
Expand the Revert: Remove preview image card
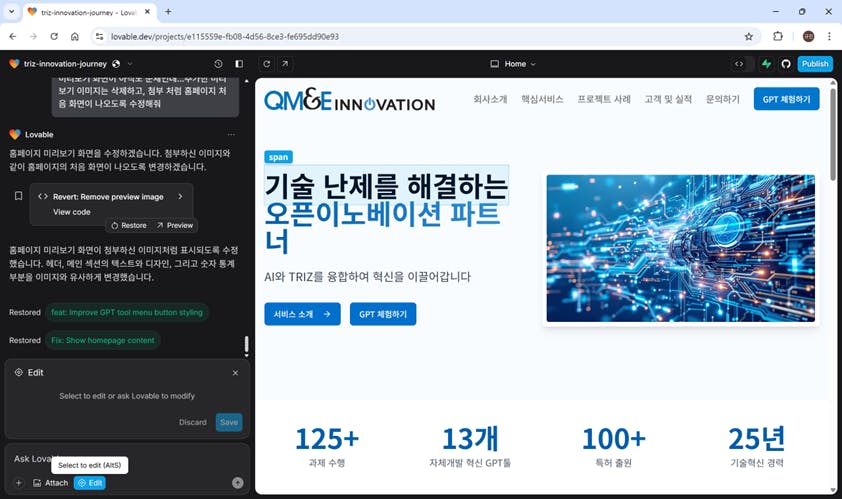pos(180,197)
